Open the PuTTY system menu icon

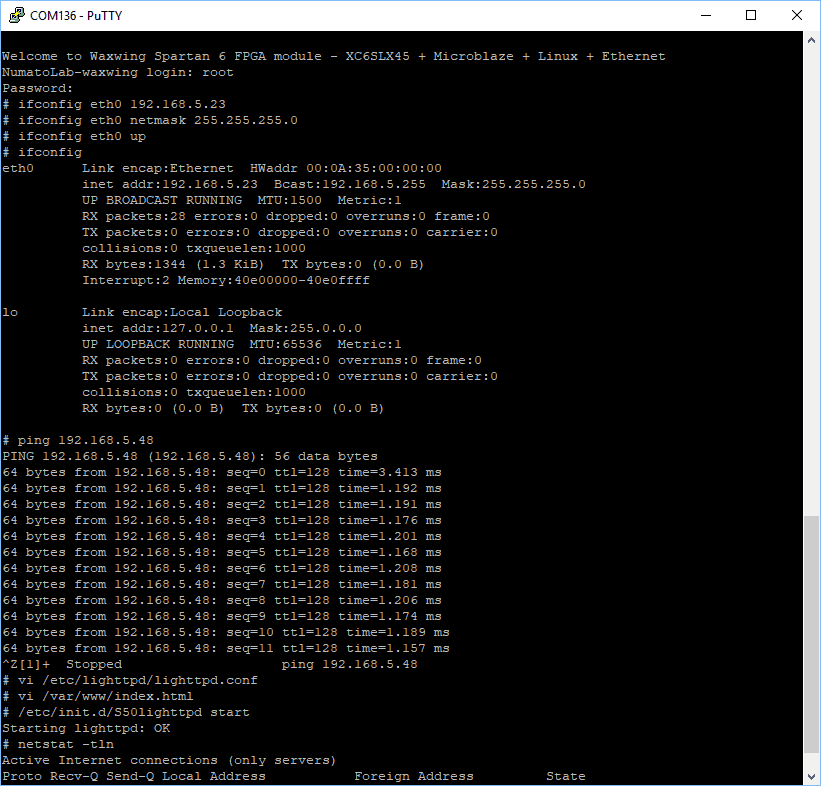(x=15, y=15)
